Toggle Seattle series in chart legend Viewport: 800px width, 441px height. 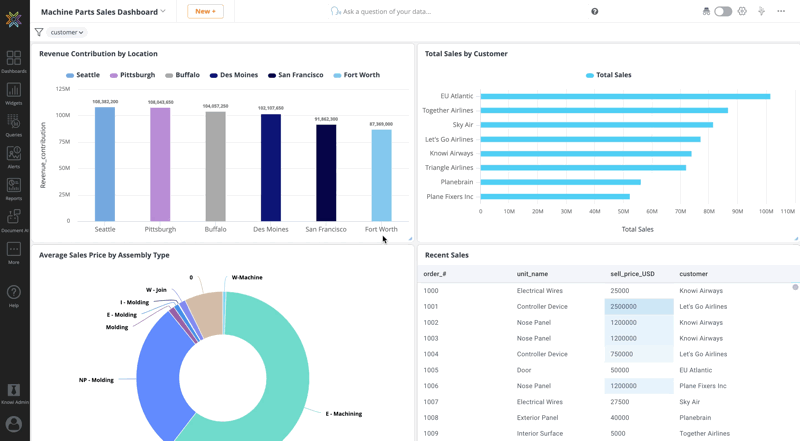click(x=83, y=75)
